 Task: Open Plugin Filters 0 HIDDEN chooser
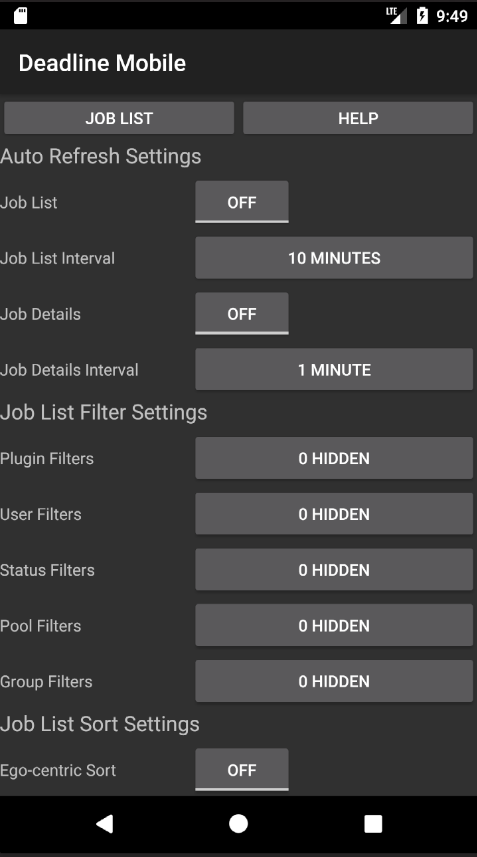pyautogui.click(x=334, y=458)
